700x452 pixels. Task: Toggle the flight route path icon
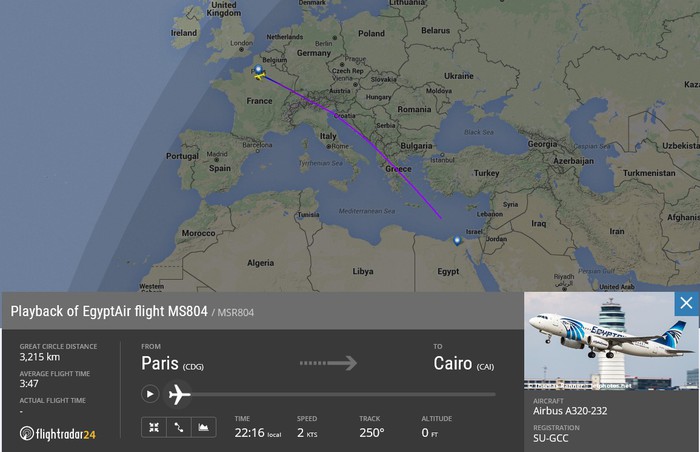(x=179, y=427)
